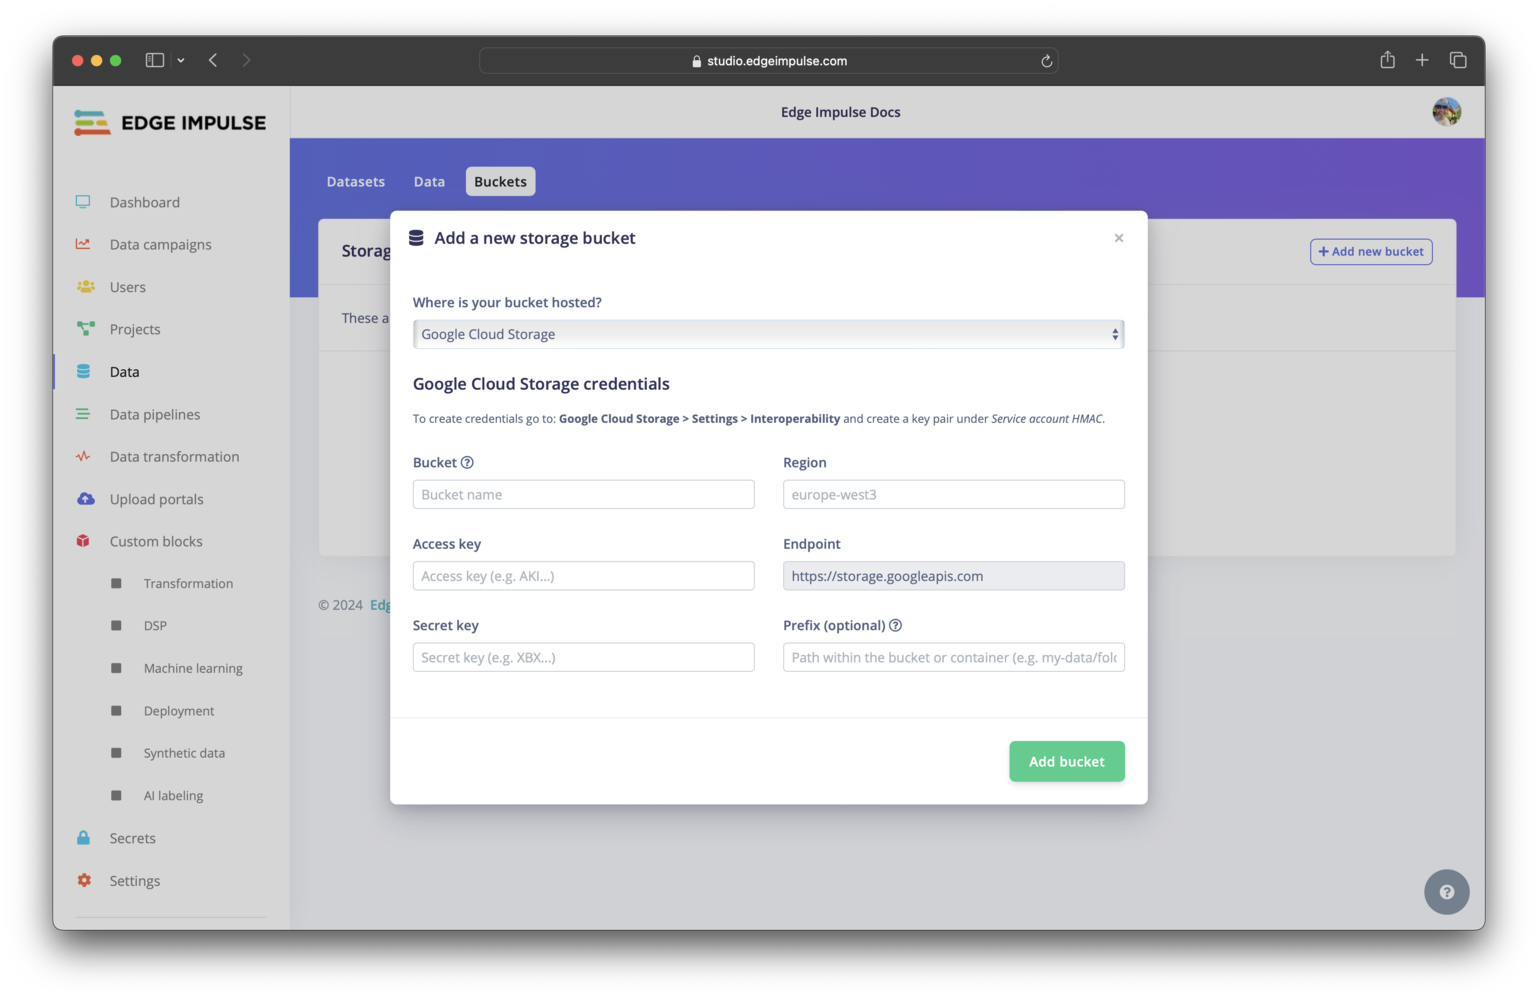Screen dimensions: 1538x1000
Task: Open the AI labeling custom block page
Action: (x=173, y=796)
